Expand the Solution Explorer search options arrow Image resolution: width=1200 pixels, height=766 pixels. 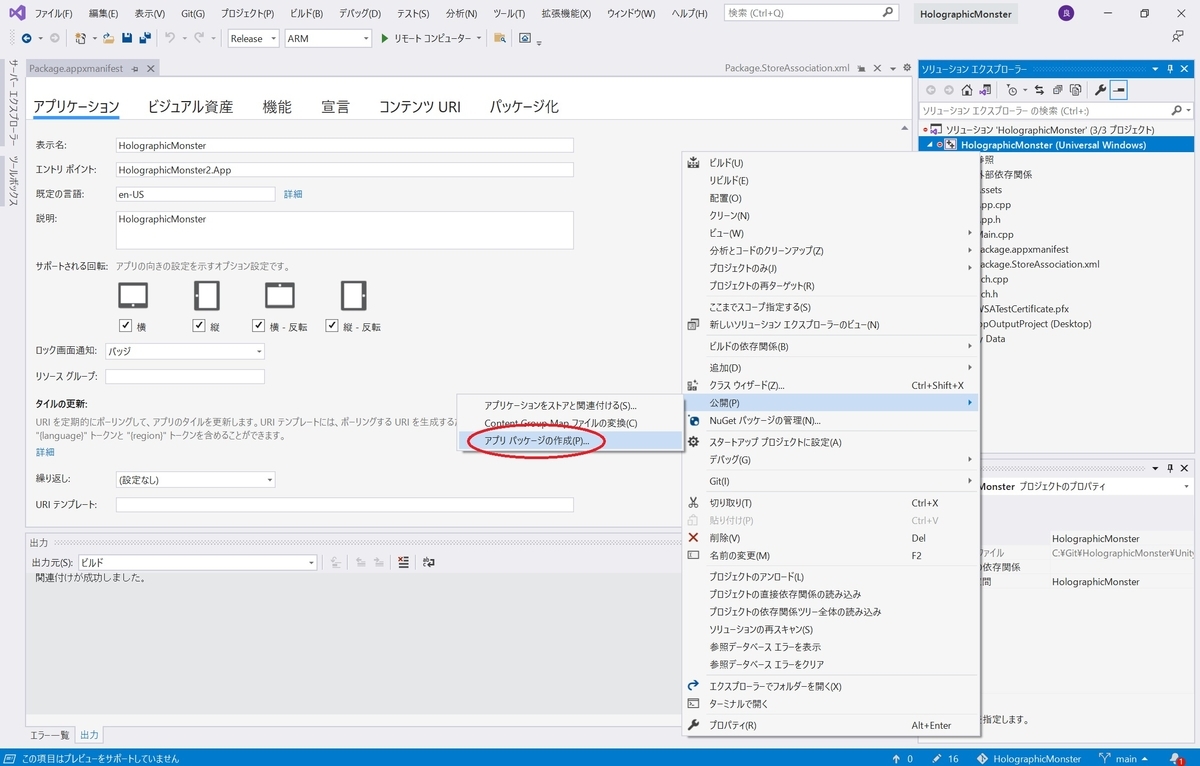[x=1188, y=110]
